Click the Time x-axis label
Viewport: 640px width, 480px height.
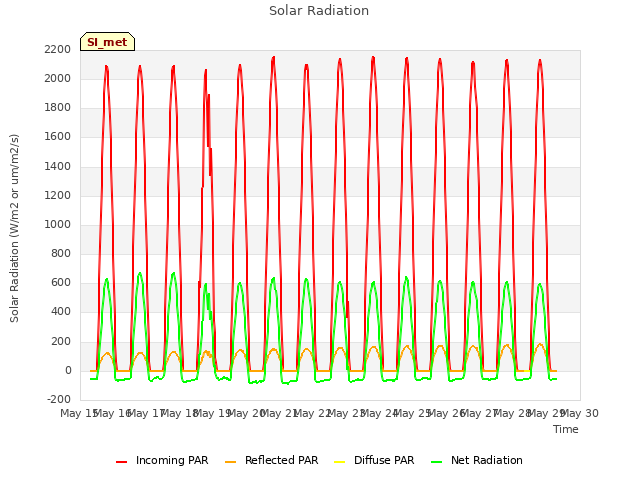click(x=566, y=429)
